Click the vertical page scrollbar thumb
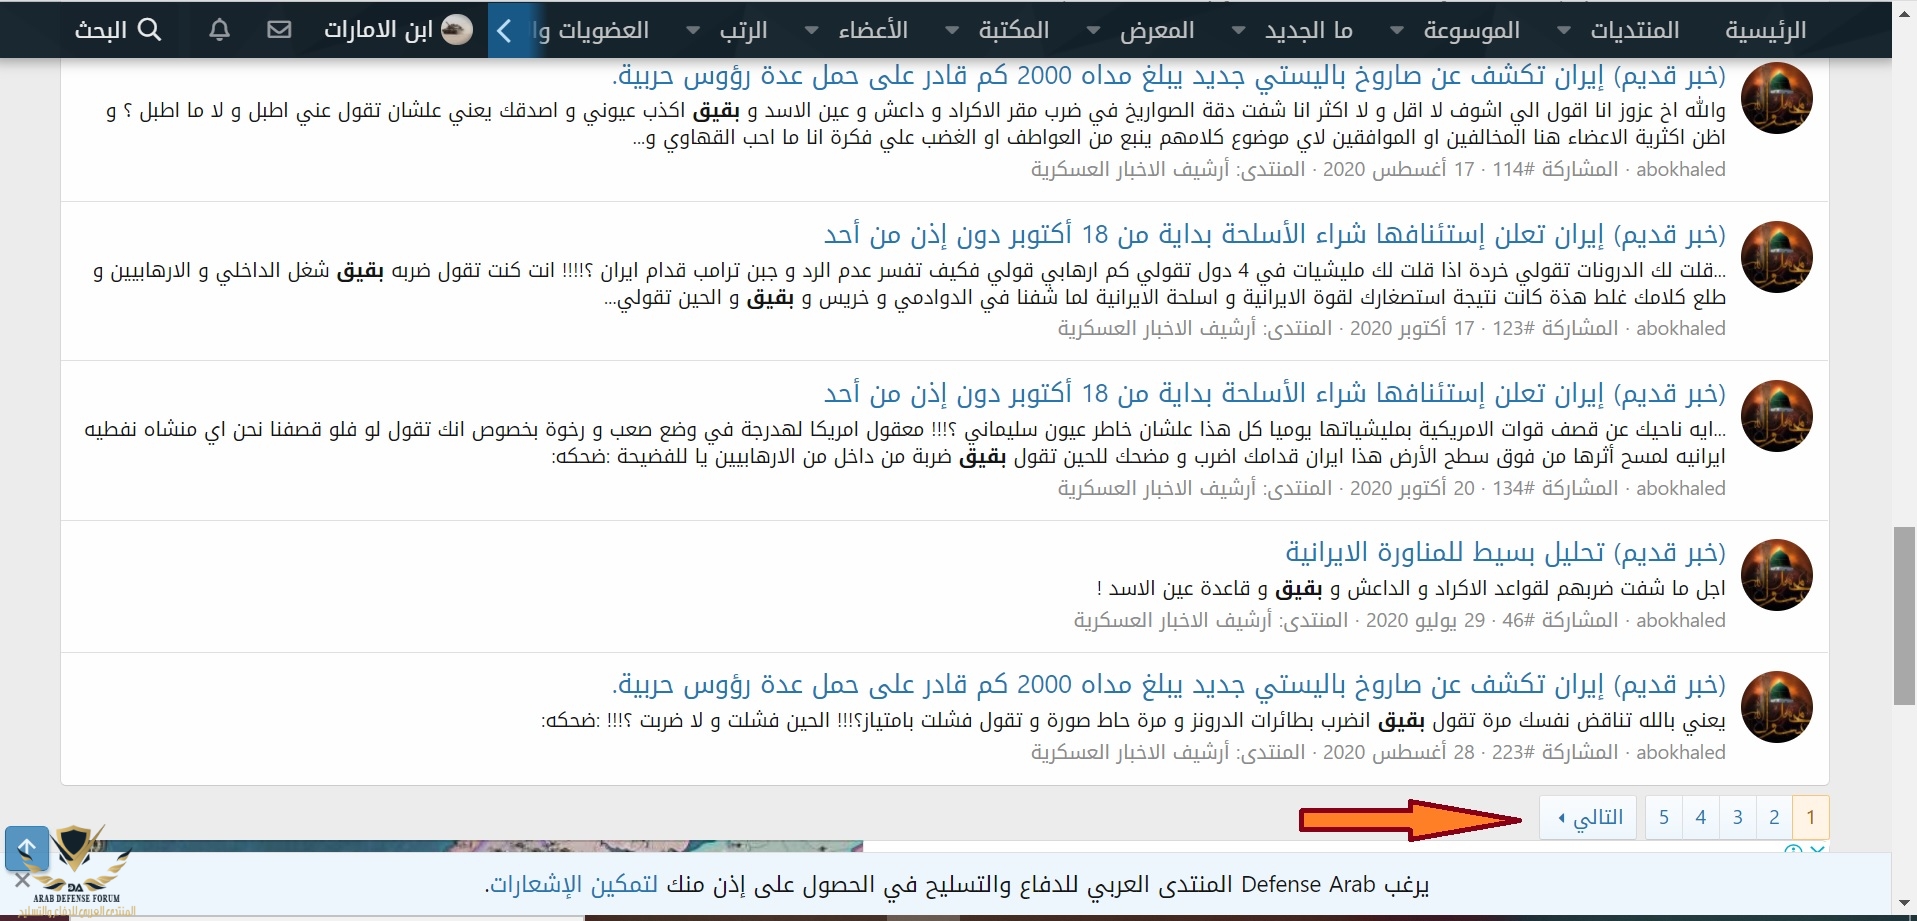The width and height of the screenshot is (1917, 921). (x=1904, y=615)
